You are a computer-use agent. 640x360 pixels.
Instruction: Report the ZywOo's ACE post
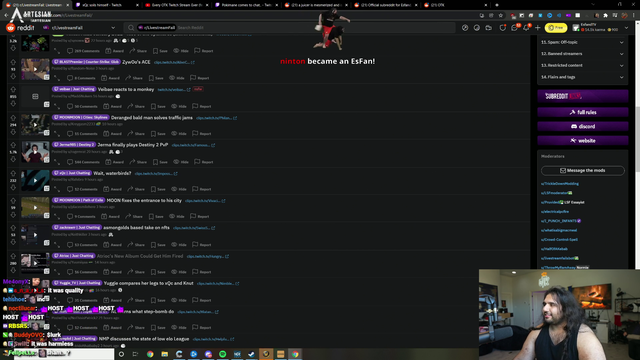point(200,78)
